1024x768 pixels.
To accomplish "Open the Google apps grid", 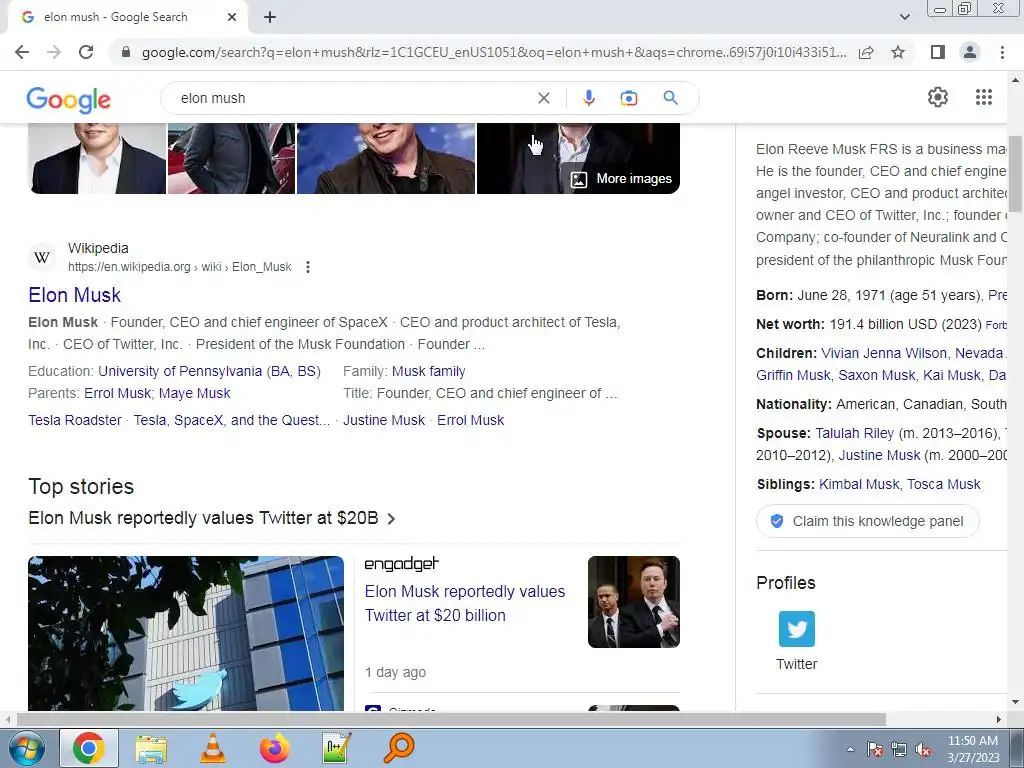I will [x=984, y=97].
